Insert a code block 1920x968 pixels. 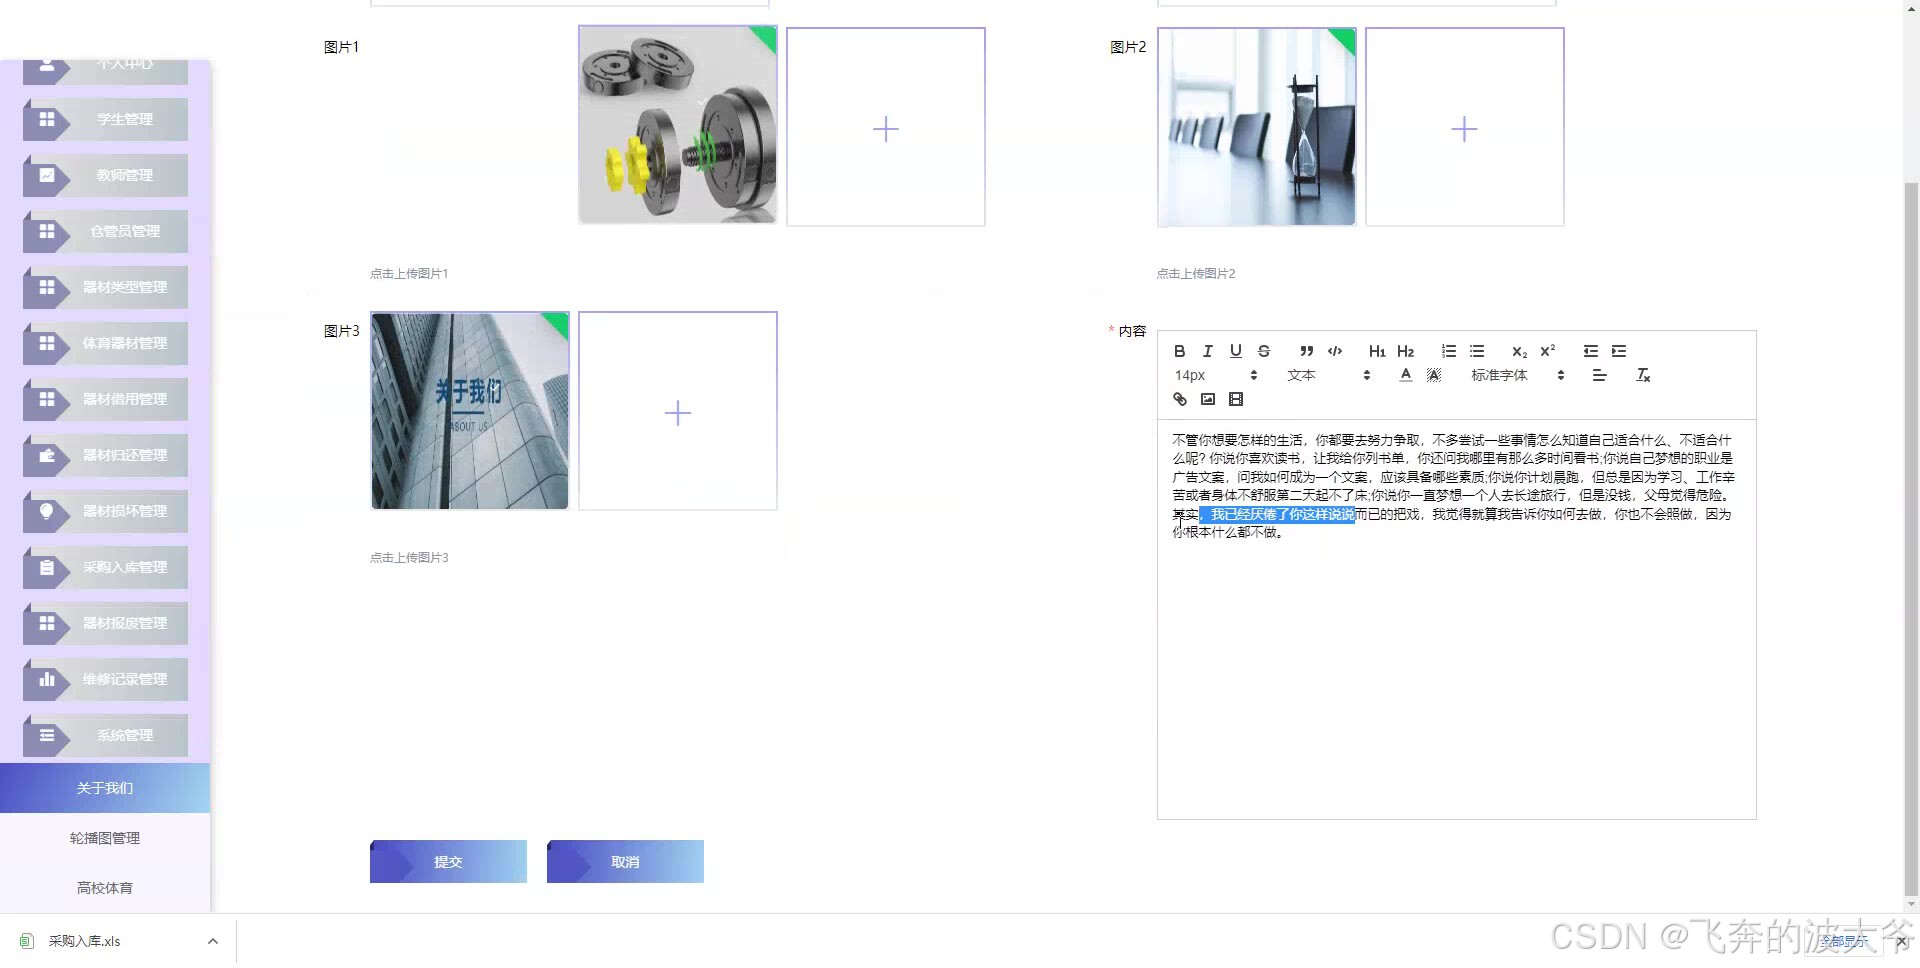tap(1335, 351)
